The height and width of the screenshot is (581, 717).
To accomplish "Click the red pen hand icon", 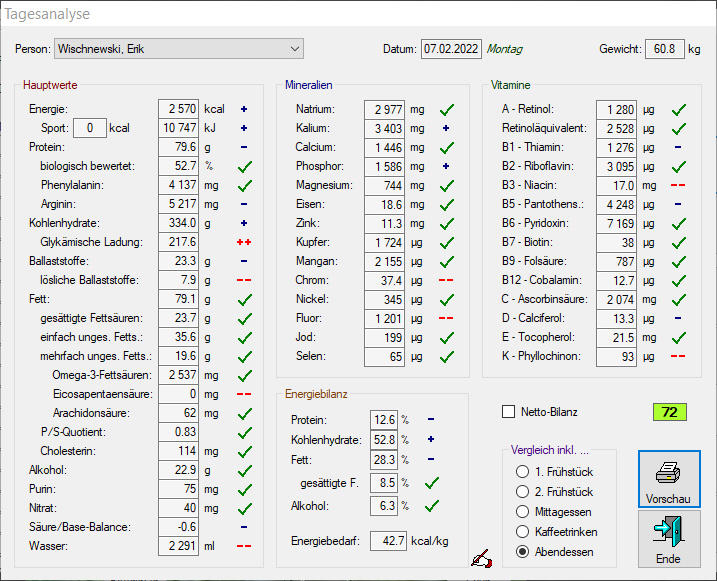I will (x=481, y=558).
